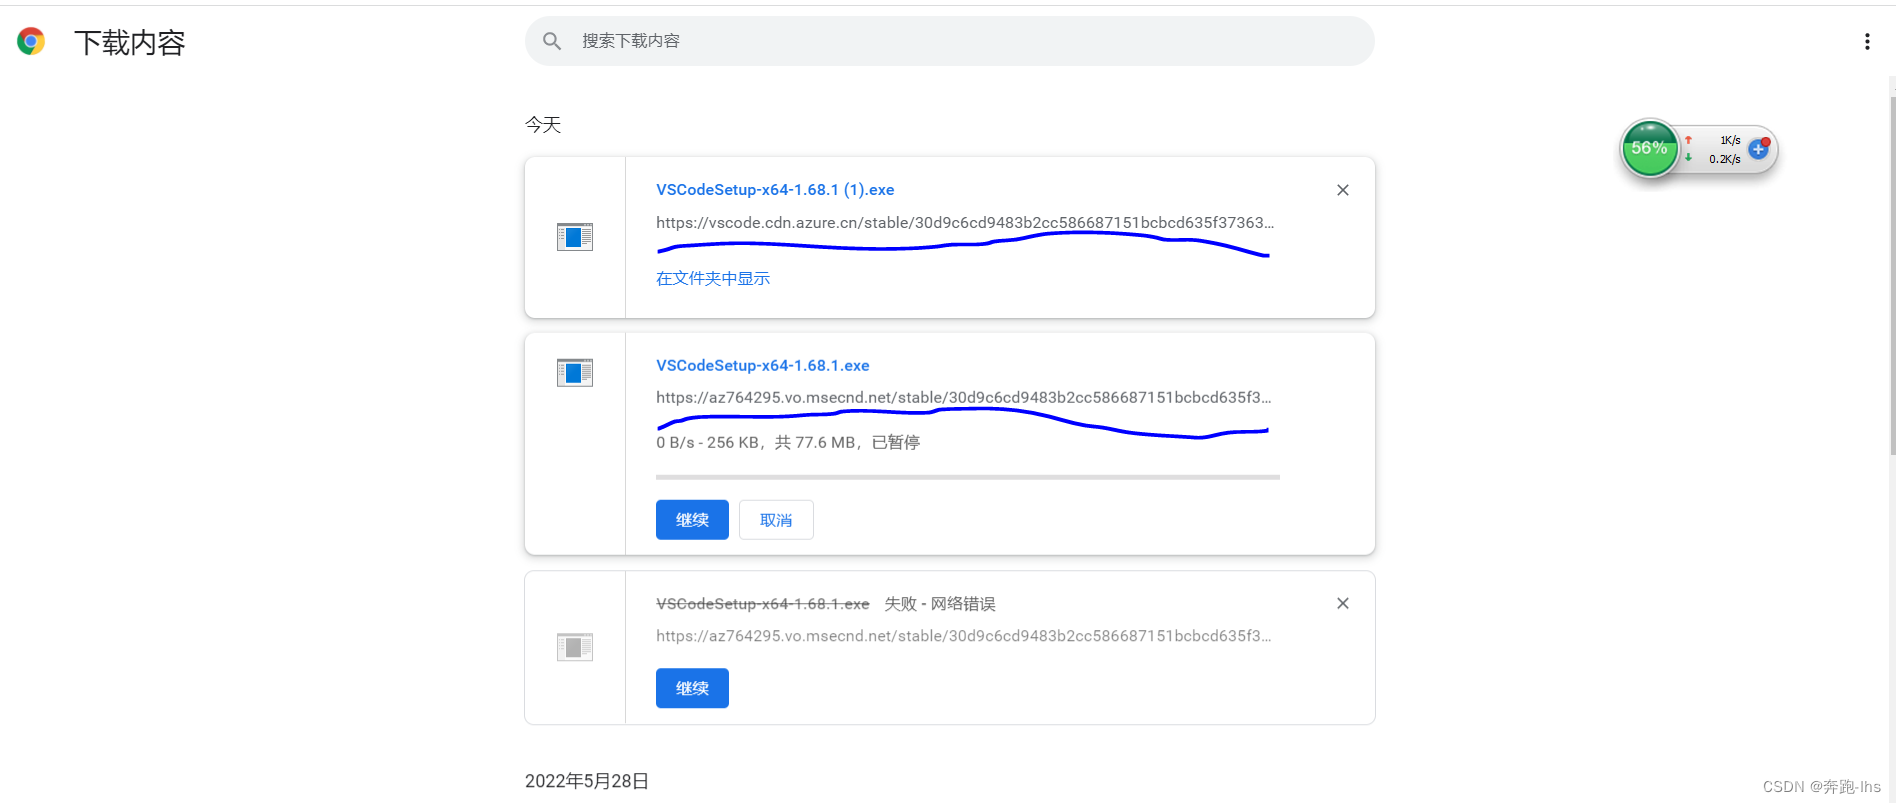Open failed download's msecnd.net URL
Viewport: 1896px width, 803px height.
click(964, 635)
